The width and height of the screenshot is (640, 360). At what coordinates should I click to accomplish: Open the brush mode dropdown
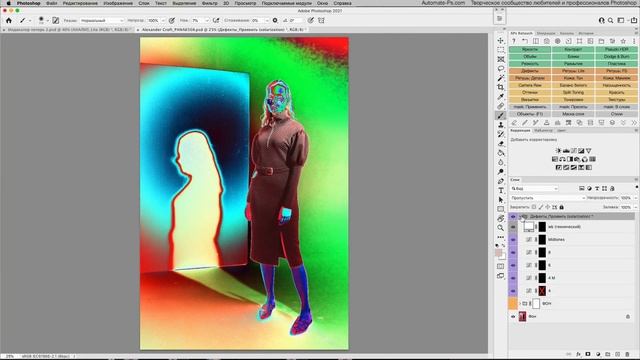pyautogui.click(x=102, y=20)
